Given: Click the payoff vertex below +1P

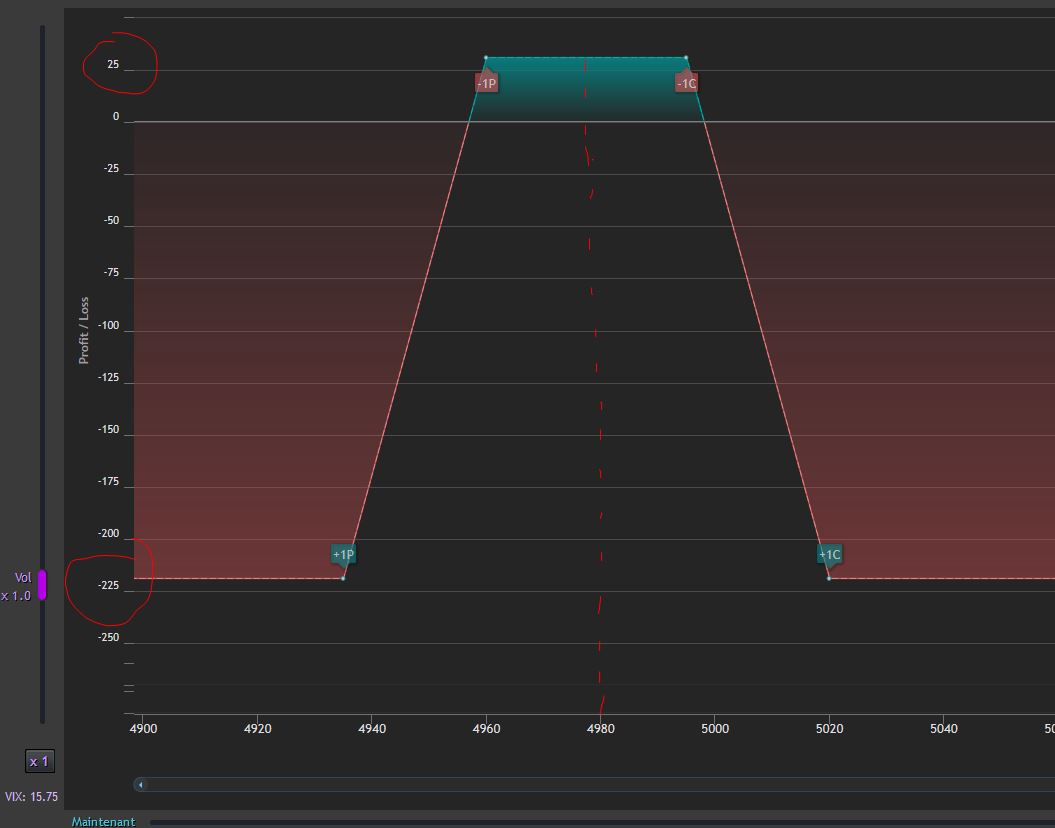Looking at the screenshot, I should [x=342, y=578].
